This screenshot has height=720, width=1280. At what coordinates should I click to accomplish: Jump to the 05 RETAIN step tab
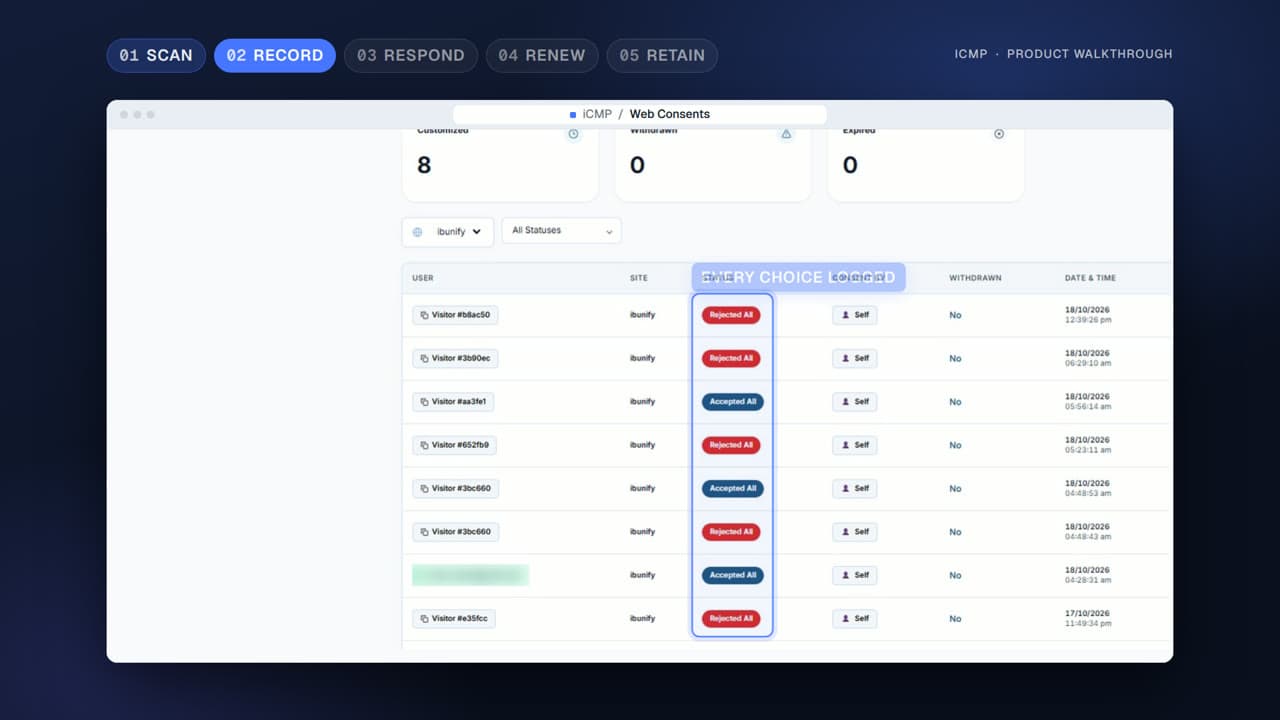click(x=662, y=55)
